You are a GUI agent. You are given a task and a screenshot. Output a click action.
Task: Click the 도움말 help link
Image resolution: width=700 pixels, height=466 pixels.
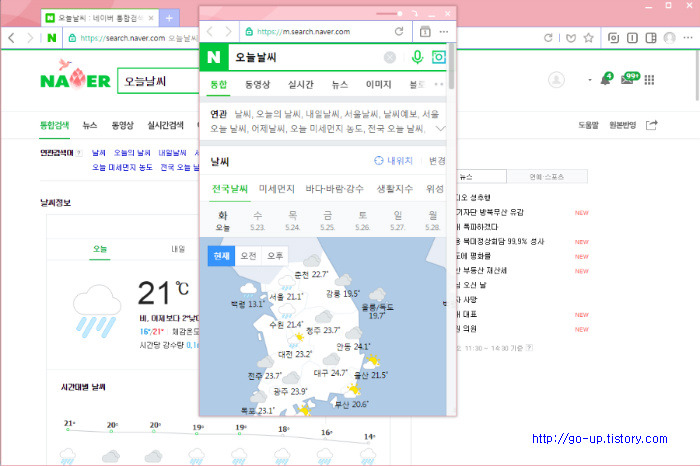pyautogui.click(x=588, y=125)
